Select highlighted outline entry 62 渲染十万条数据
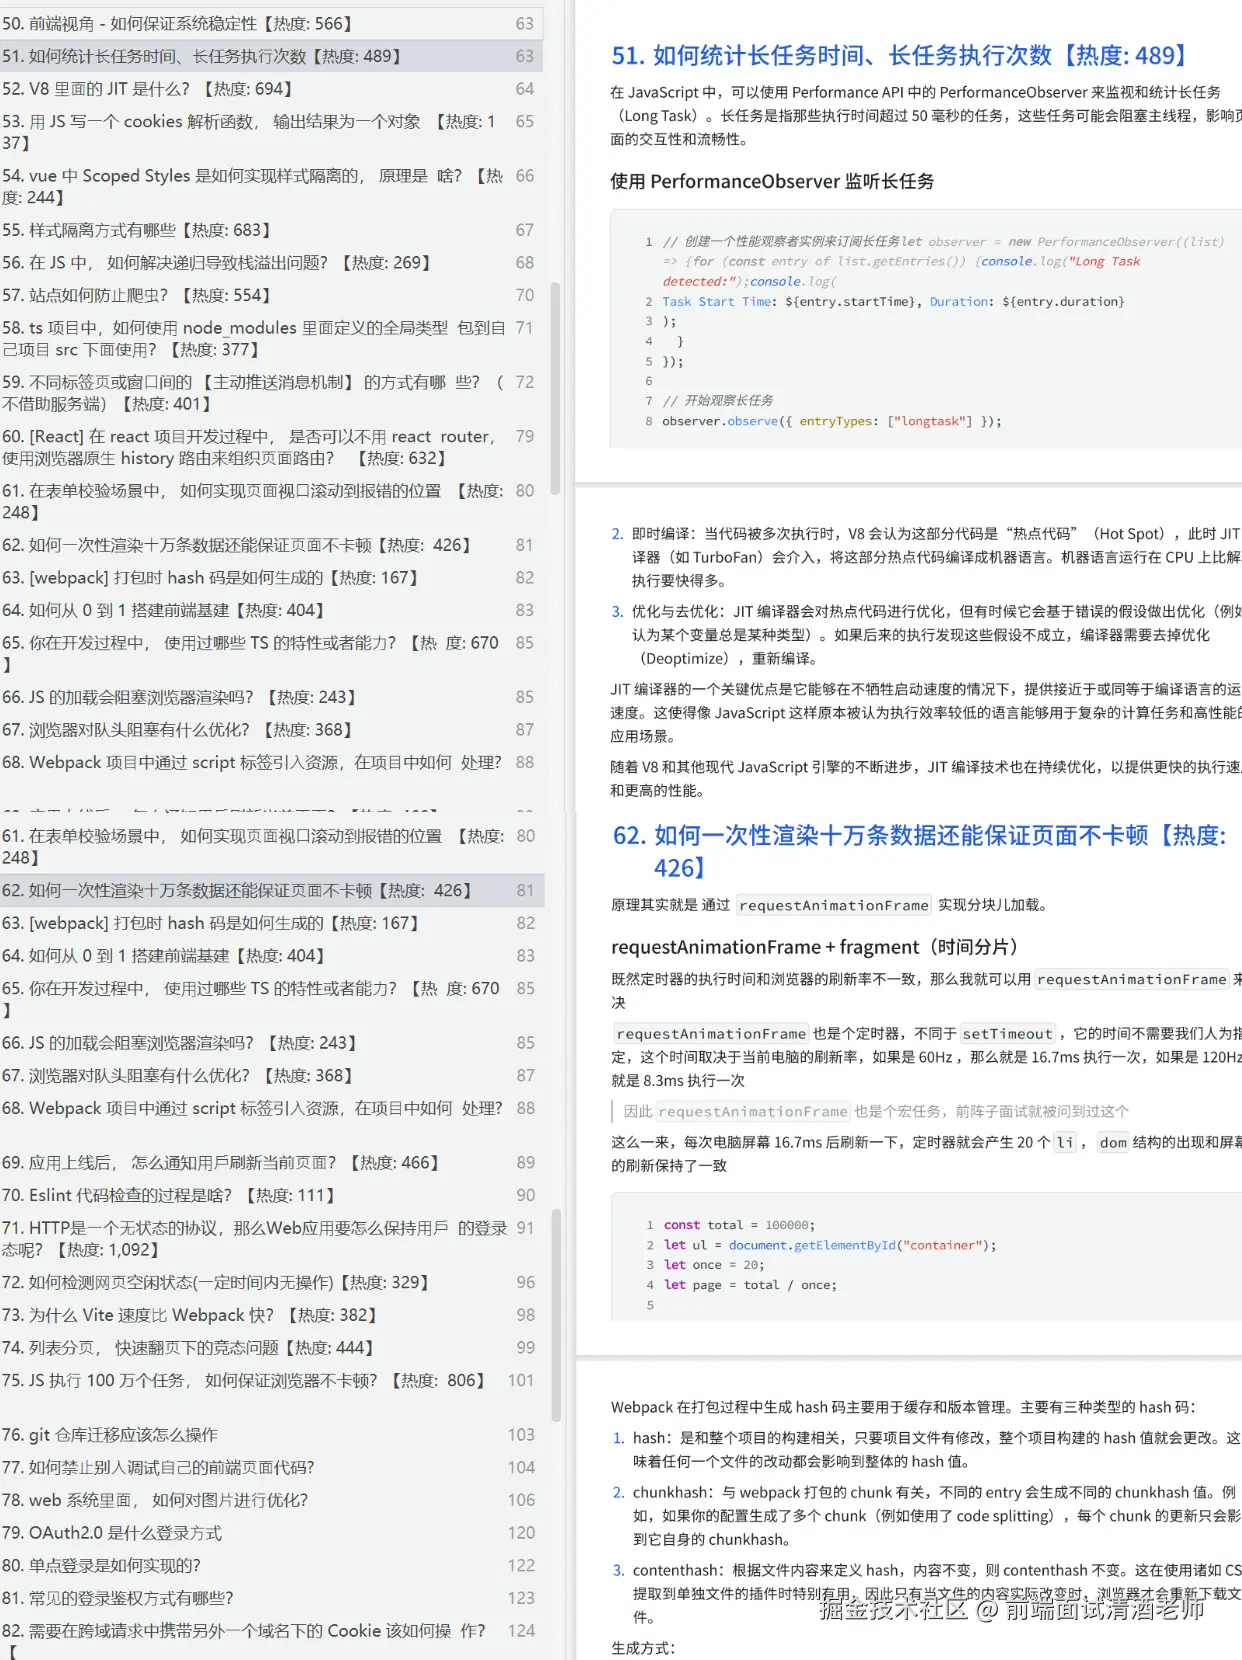1242x1660 pixels. [271, 890]
